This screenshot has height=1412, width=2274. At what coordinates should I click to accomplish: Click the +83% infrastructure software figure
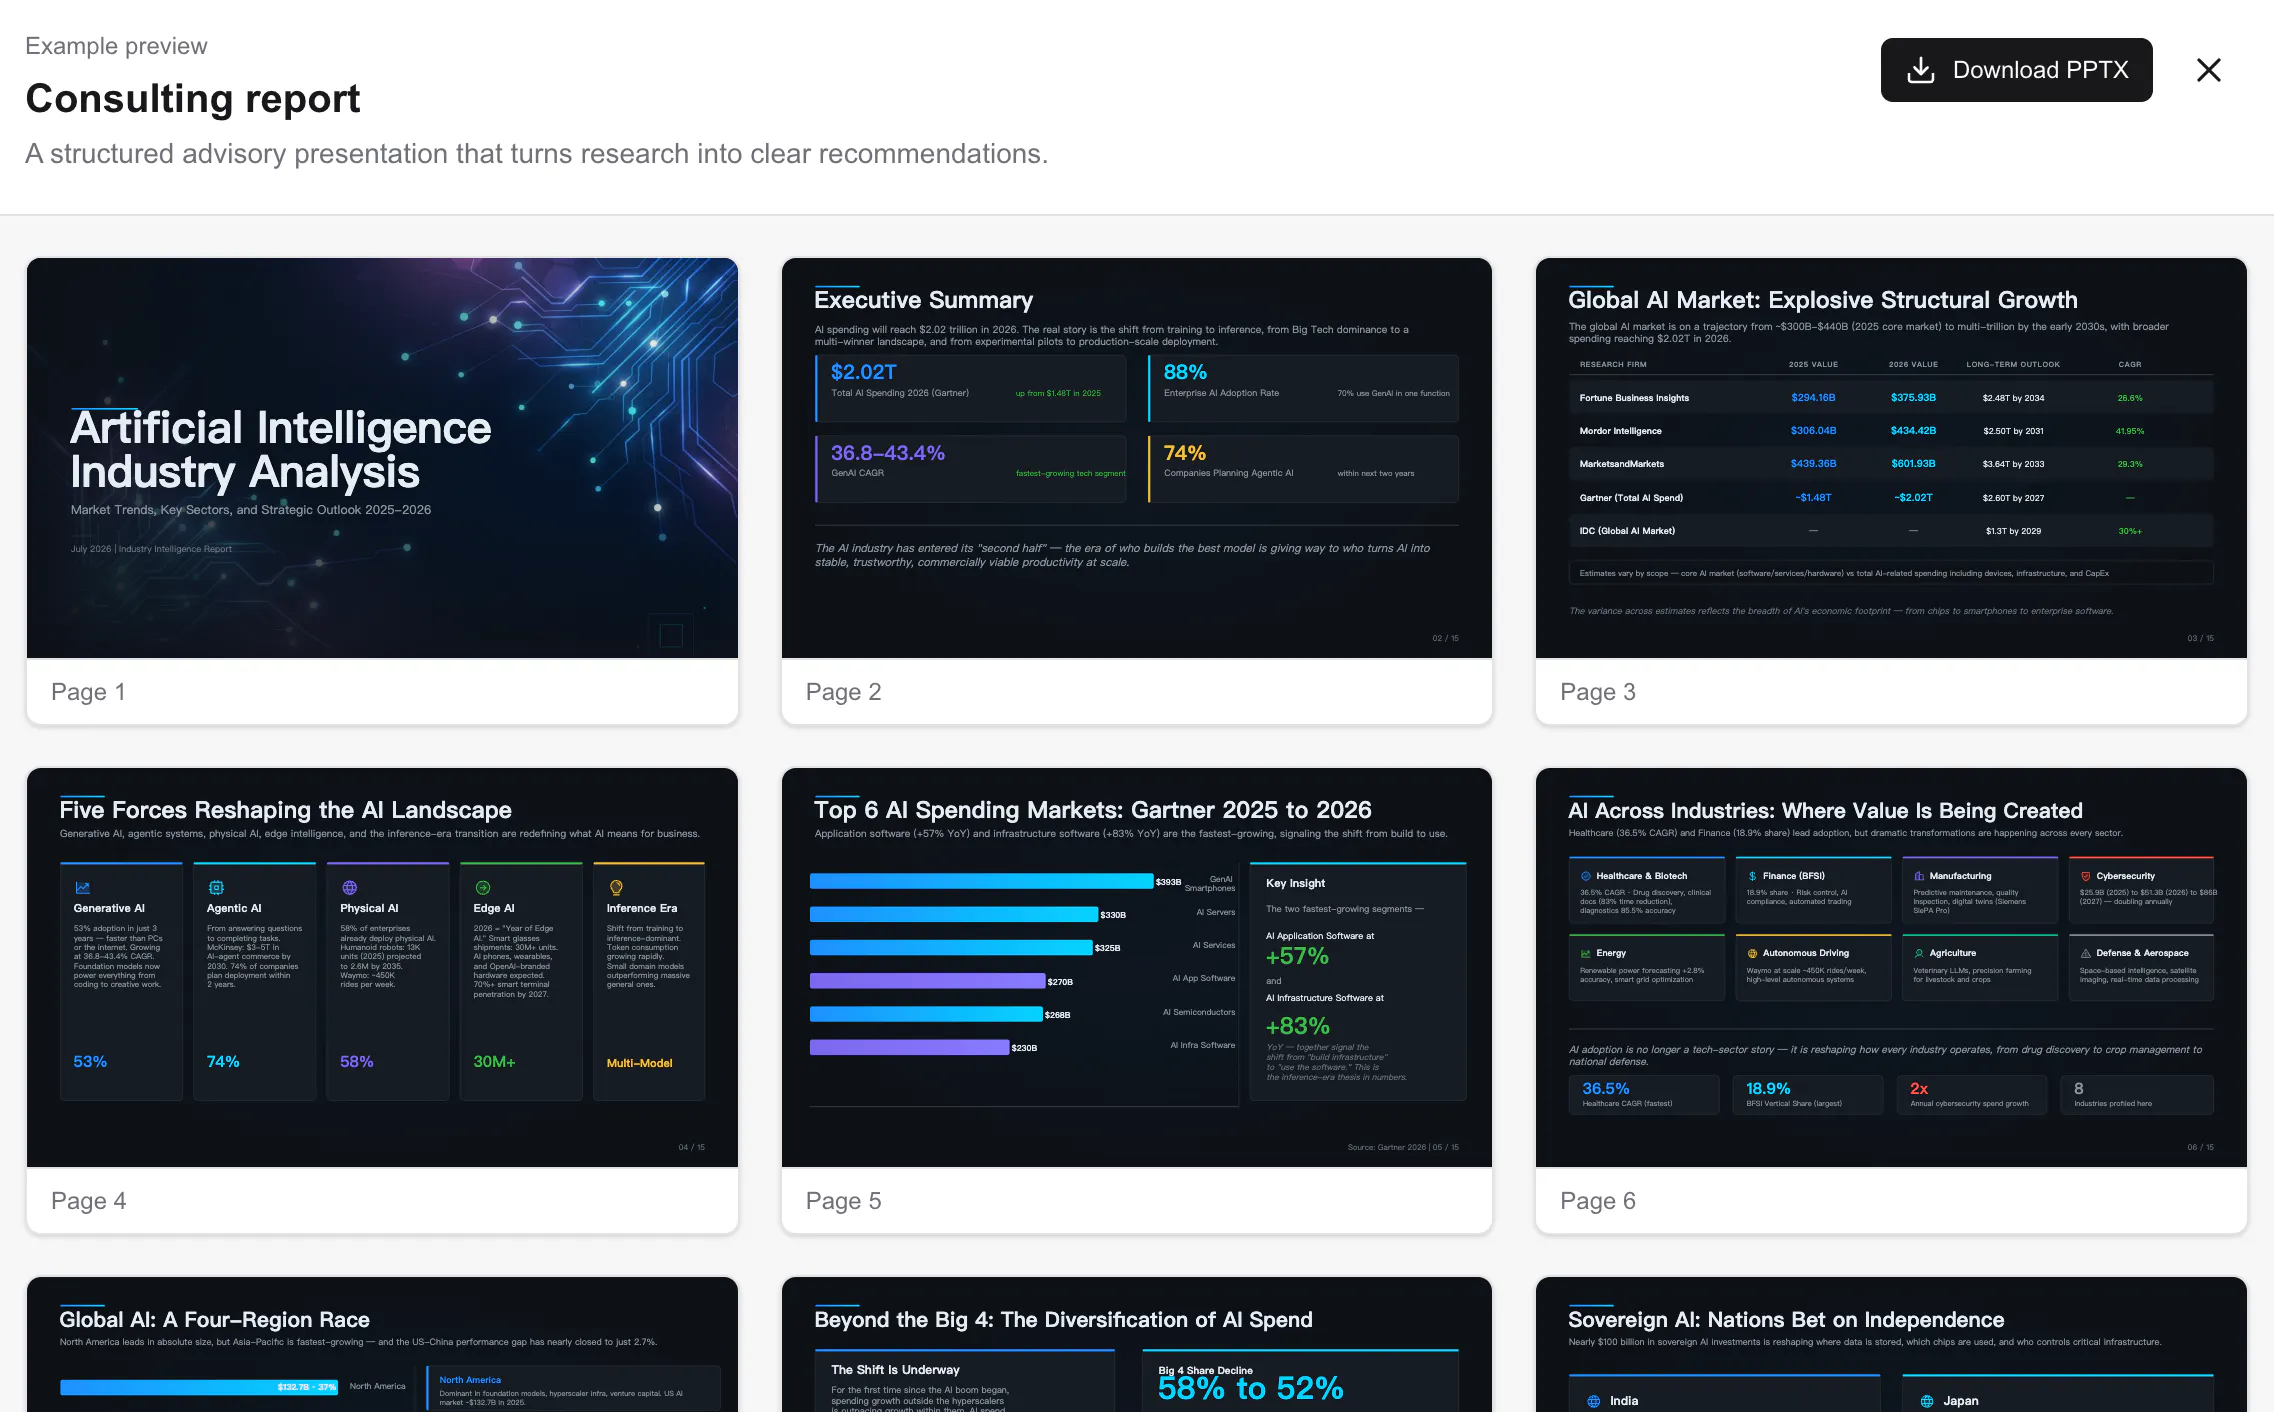1297,1026
